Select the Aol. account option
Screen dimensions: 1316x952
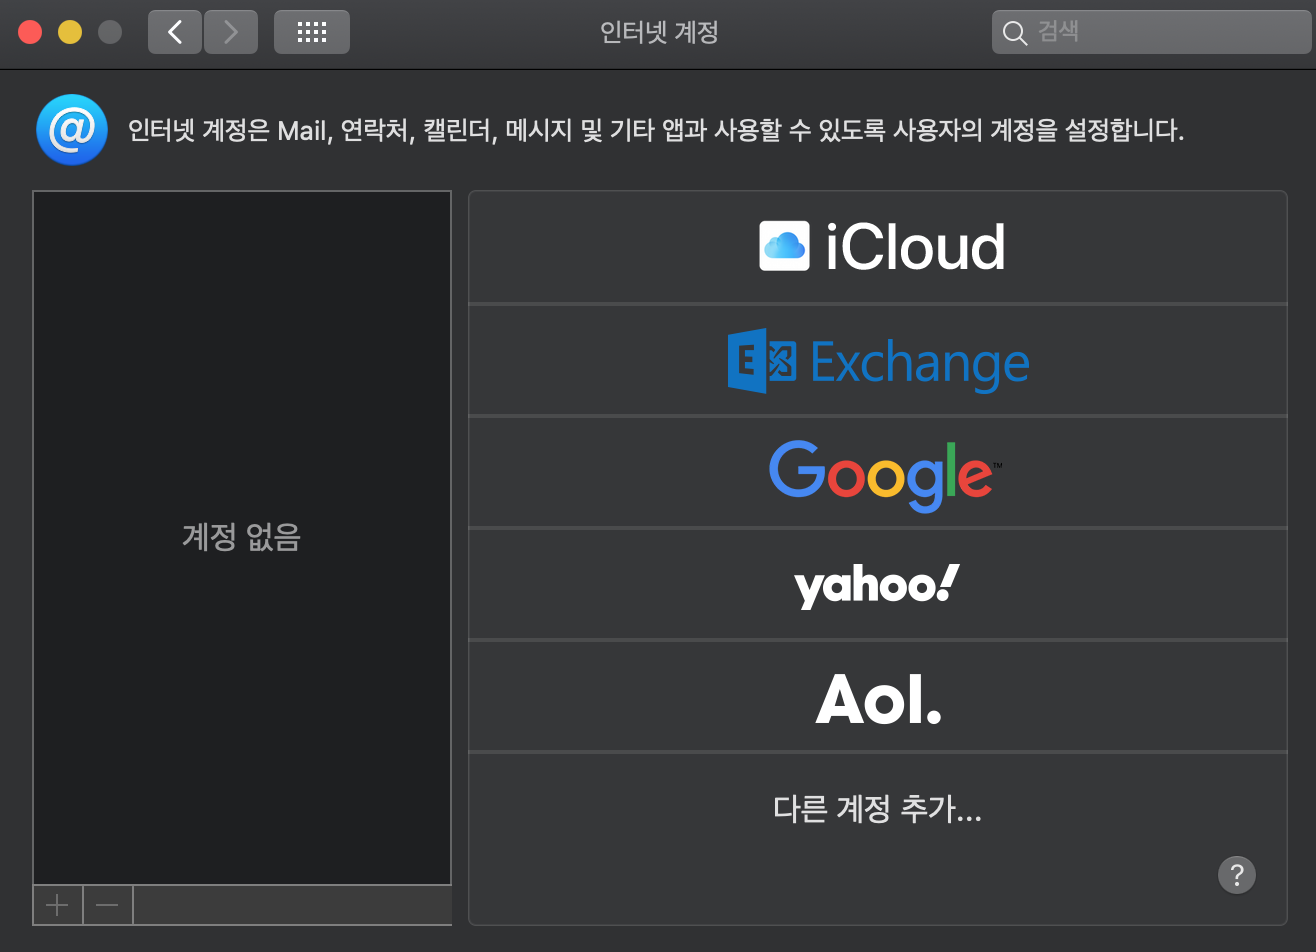(x=878, y=697)
